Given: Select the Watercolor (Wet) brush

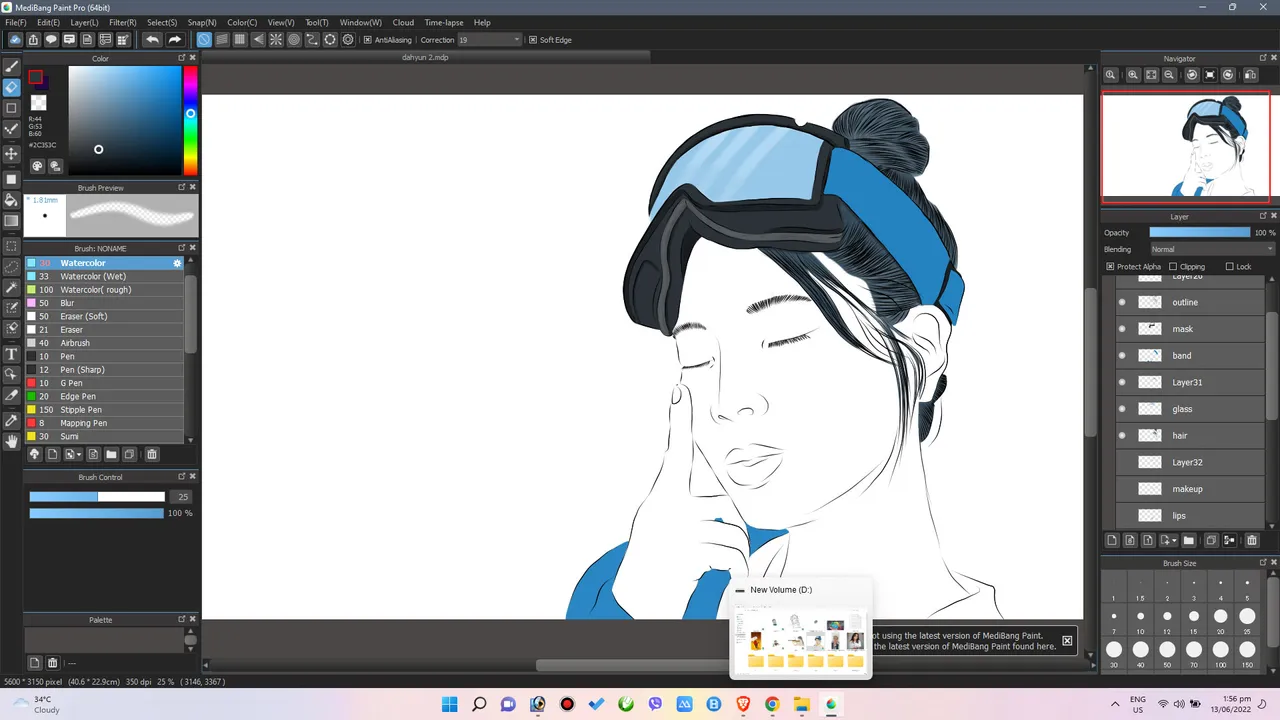Looking at the screenshot, I should [105, 276].
